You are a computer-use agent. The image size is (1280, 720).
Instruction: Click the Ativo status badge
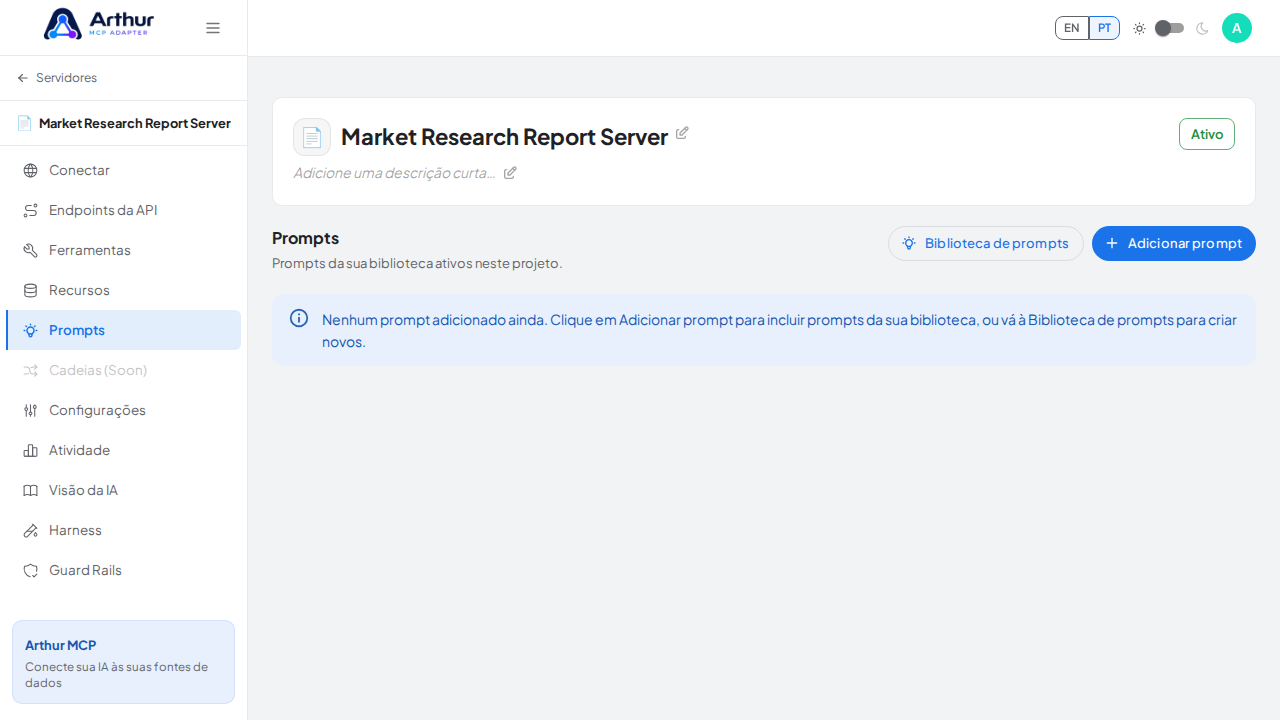tap(1207, 134)
